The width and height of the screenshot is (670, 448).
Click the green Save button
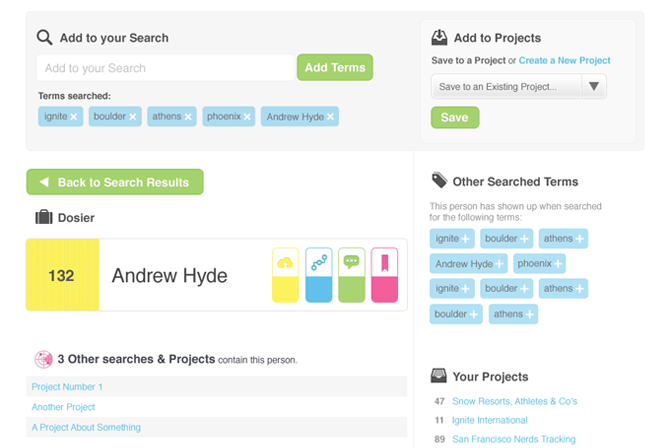[x=455, y=117]
